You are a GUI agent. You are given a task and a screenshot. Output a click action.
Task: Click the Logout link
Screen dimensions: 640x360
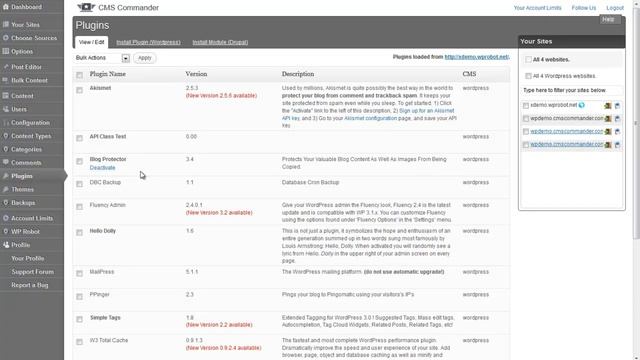pos(615,8)
